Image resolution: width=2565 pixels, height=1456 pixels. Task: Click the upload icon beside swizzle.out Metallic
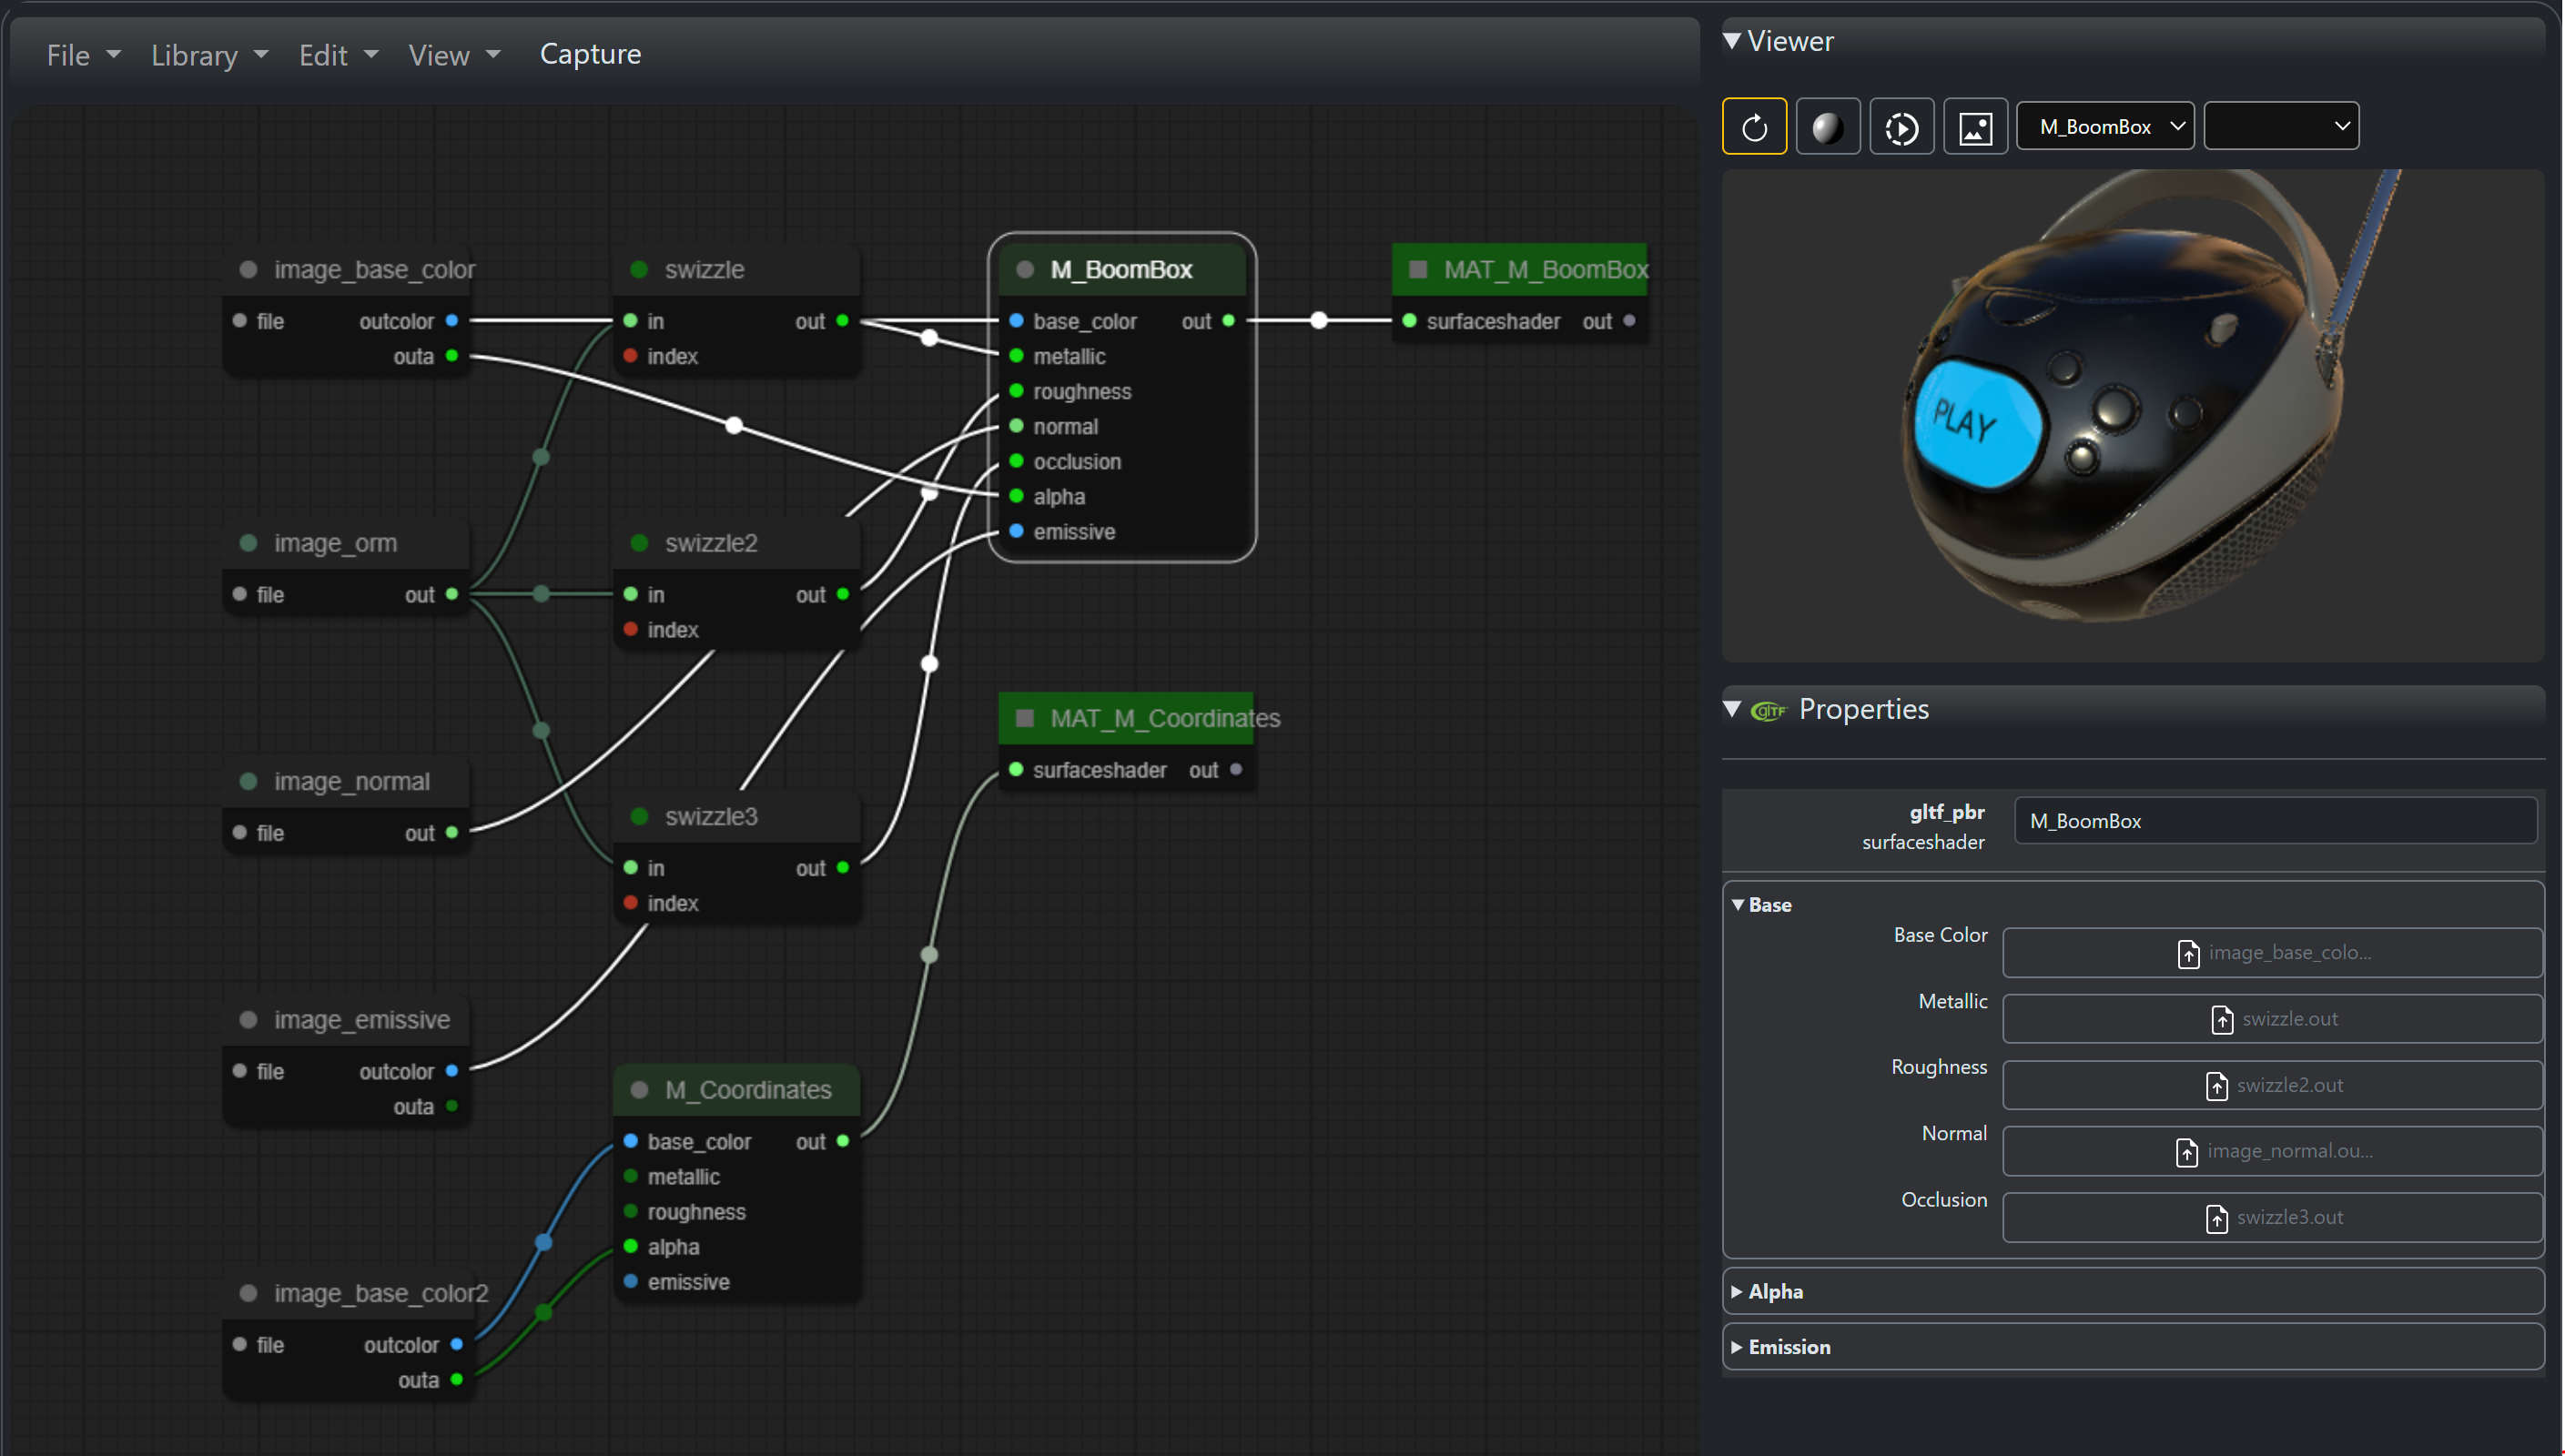point(2223,1019)
